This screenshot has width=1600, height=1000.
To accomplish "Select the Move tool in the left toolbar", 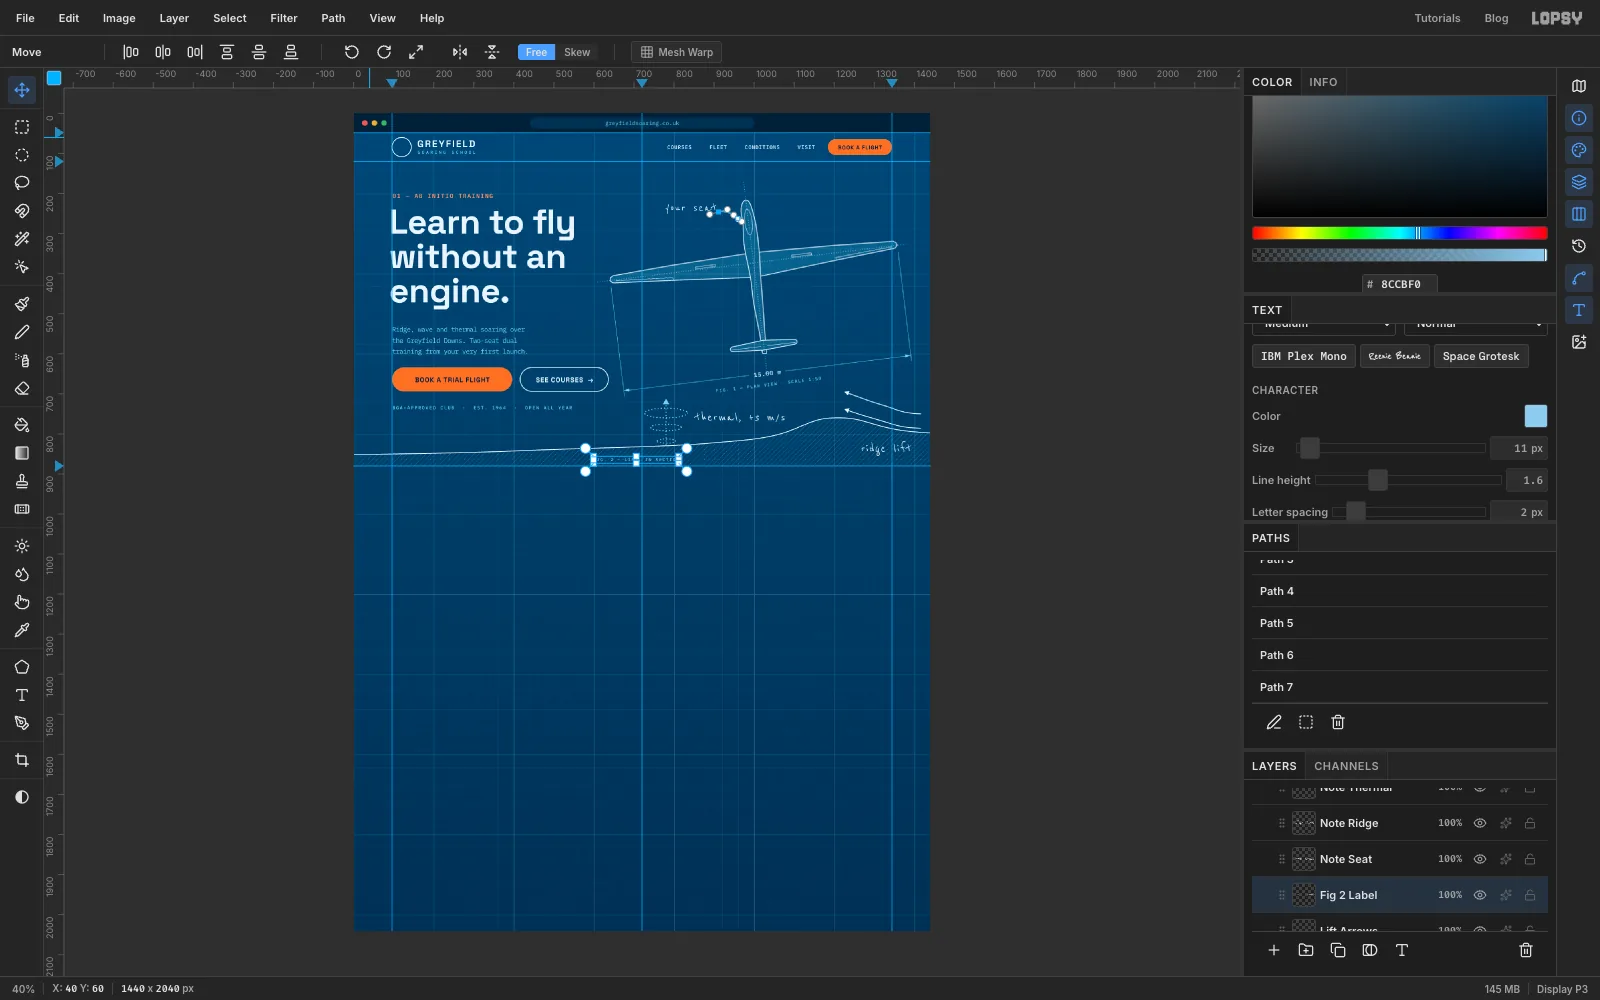I will click(x=22, y=90).
